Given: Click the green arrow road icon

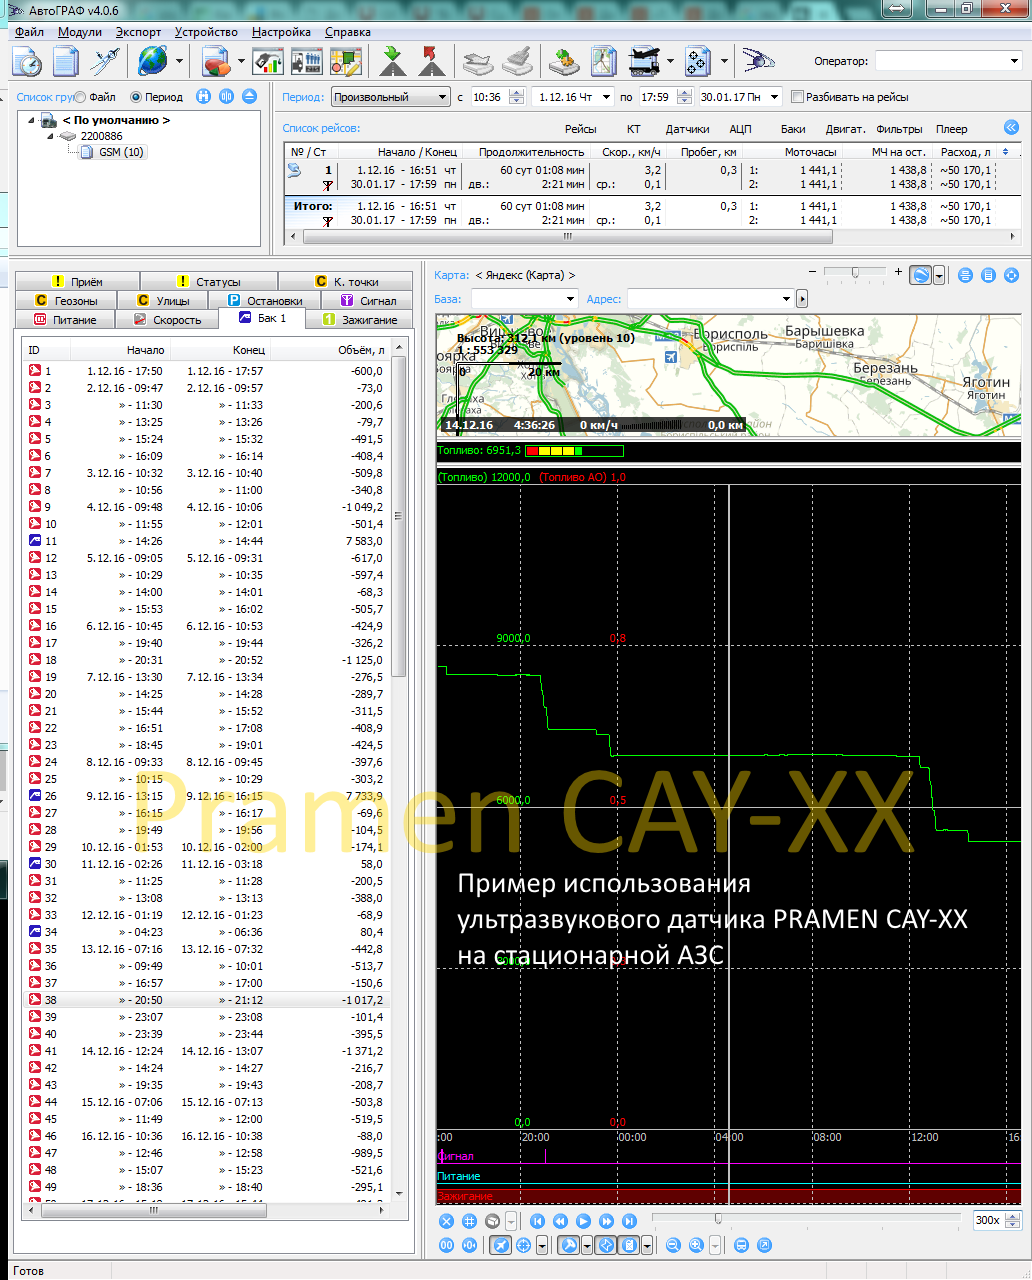Looking at the screenshot, I should [x=393, y=62].
